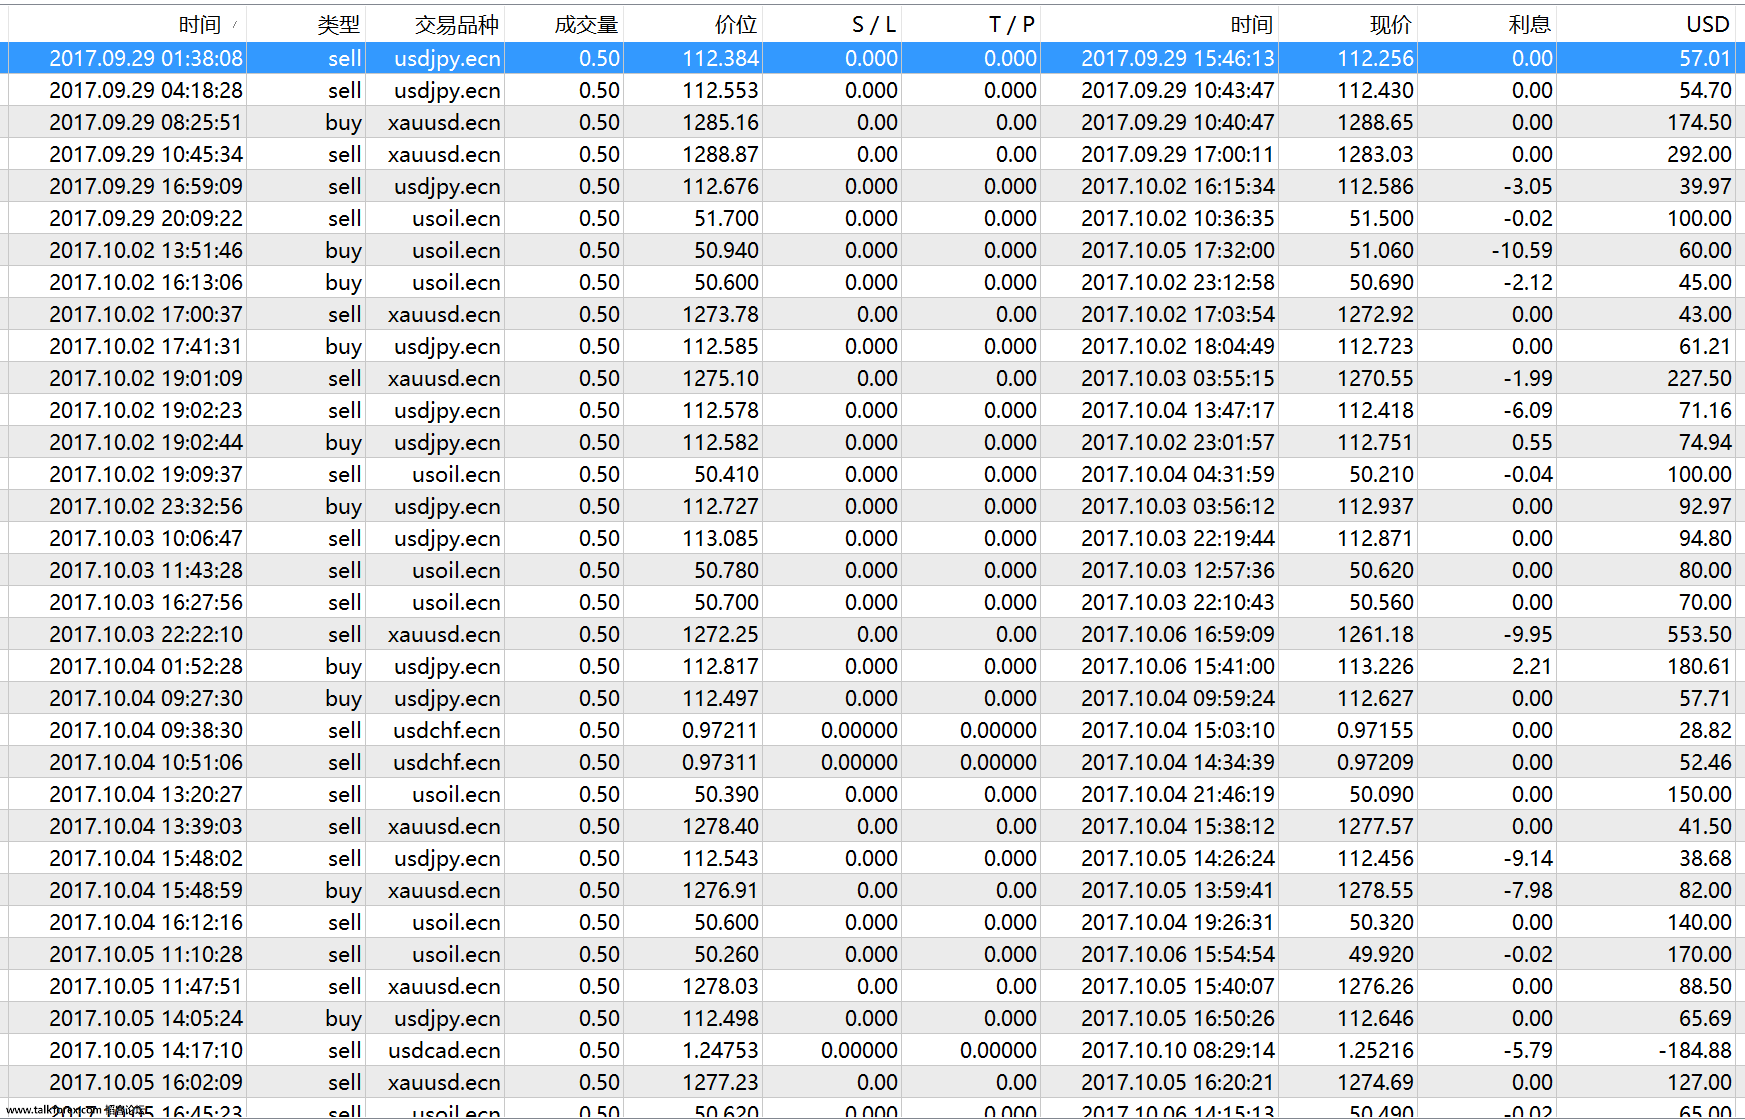
Task: Click current price 49.920
Action: pos(1381,954)
